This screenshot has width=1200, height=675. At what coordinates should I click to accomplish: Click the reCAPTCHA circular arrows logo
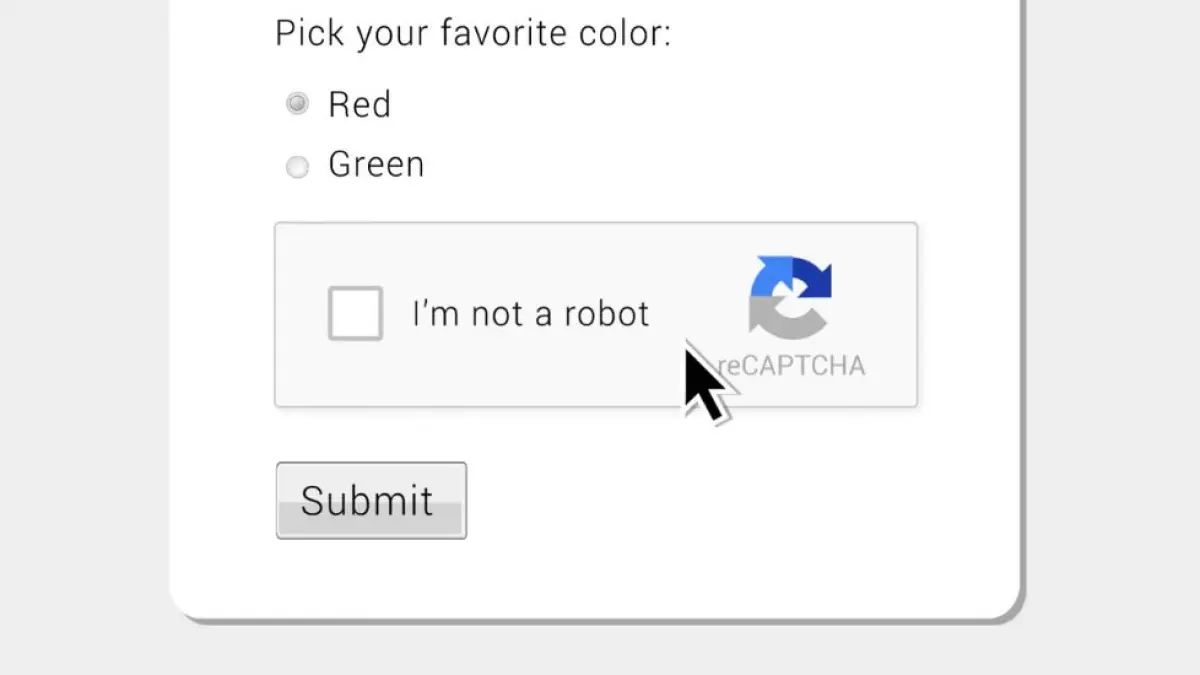(790, 297)
